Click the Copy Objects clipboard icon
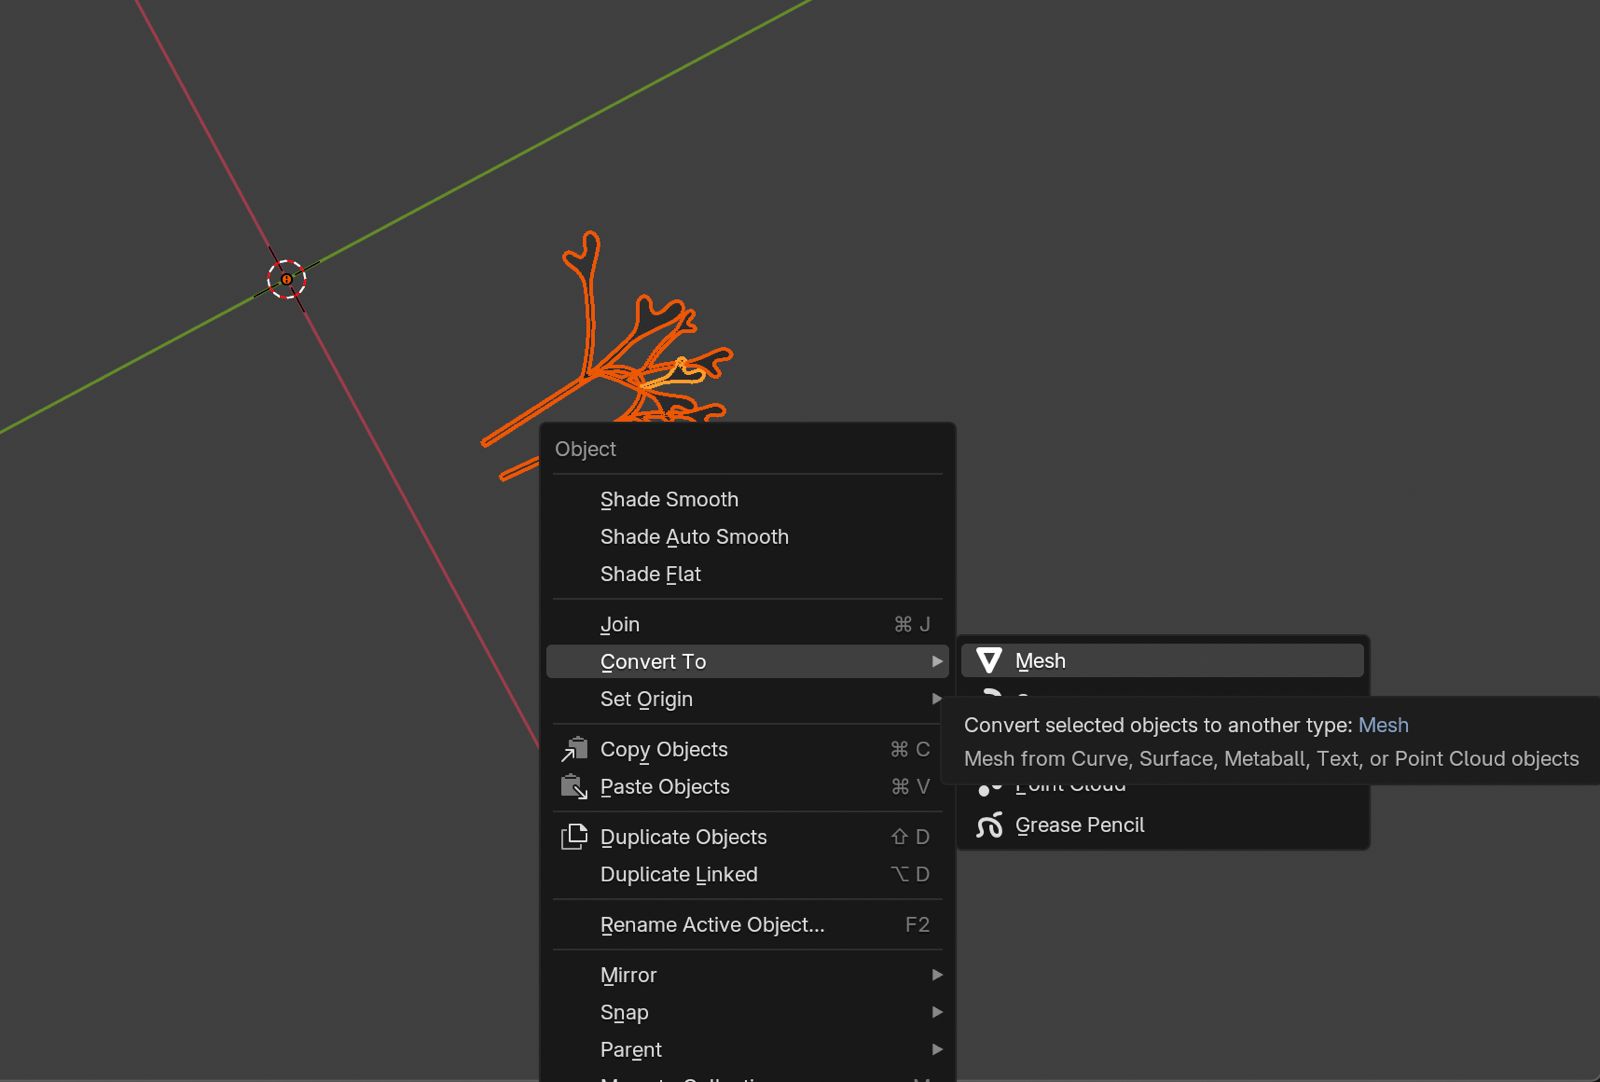Viewport: 1600px width, 1082px height. point(574,749)
